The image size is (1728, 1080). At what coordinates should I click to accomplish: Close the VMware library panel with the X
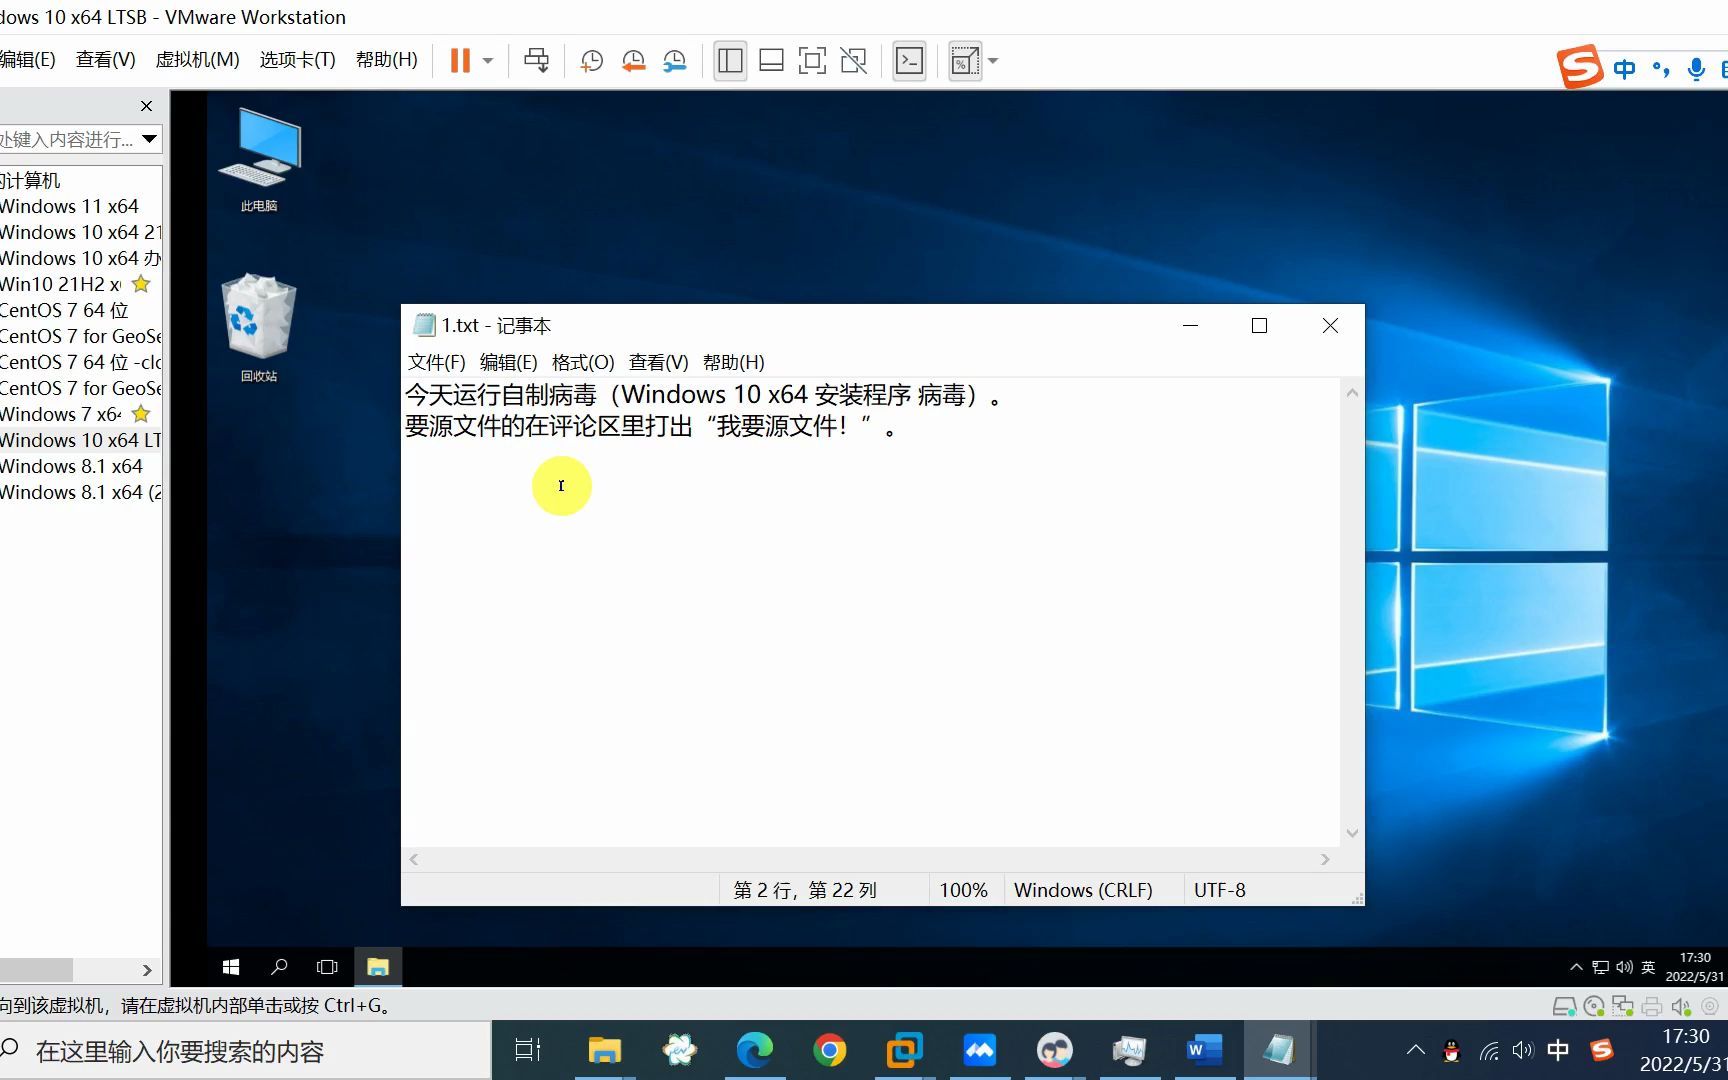point(147,106)
